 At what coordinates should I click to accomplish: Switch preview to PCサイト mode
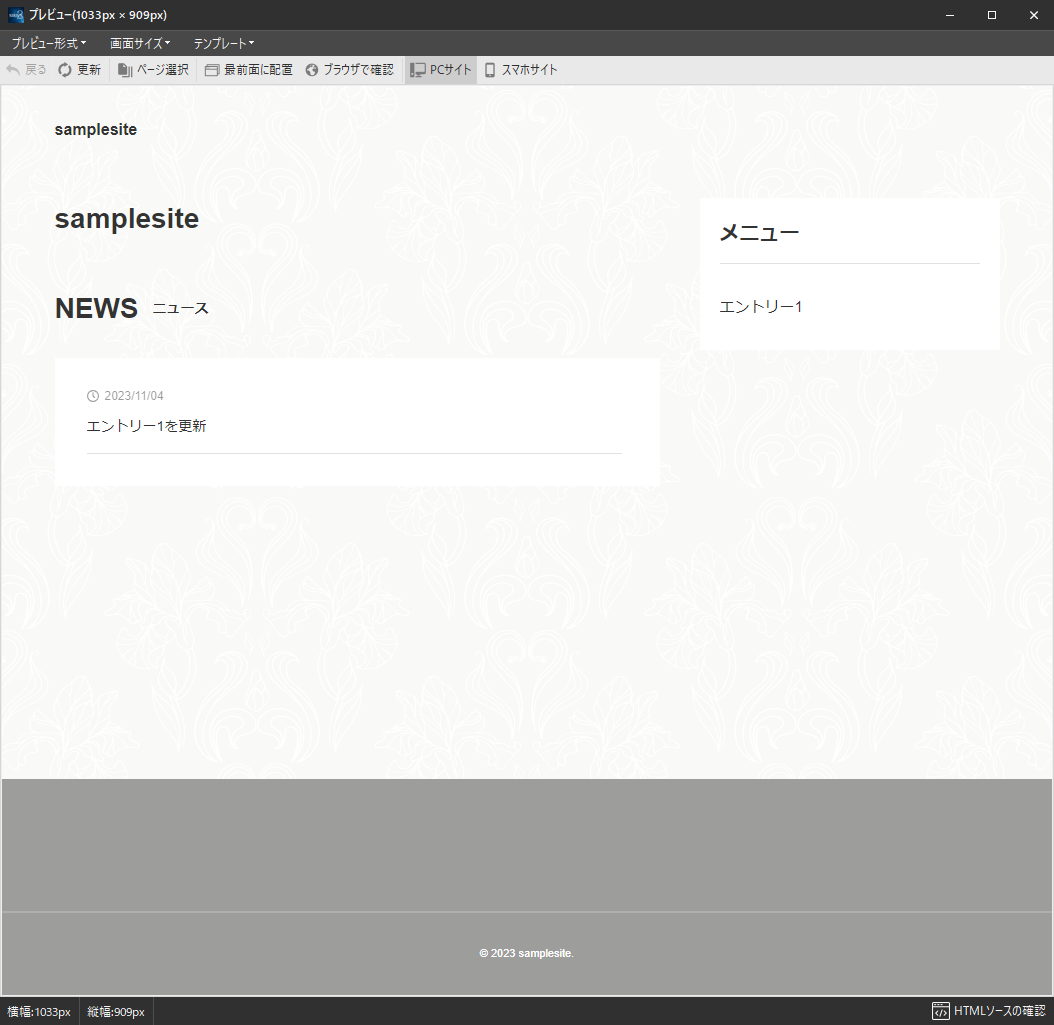(441, 70)
